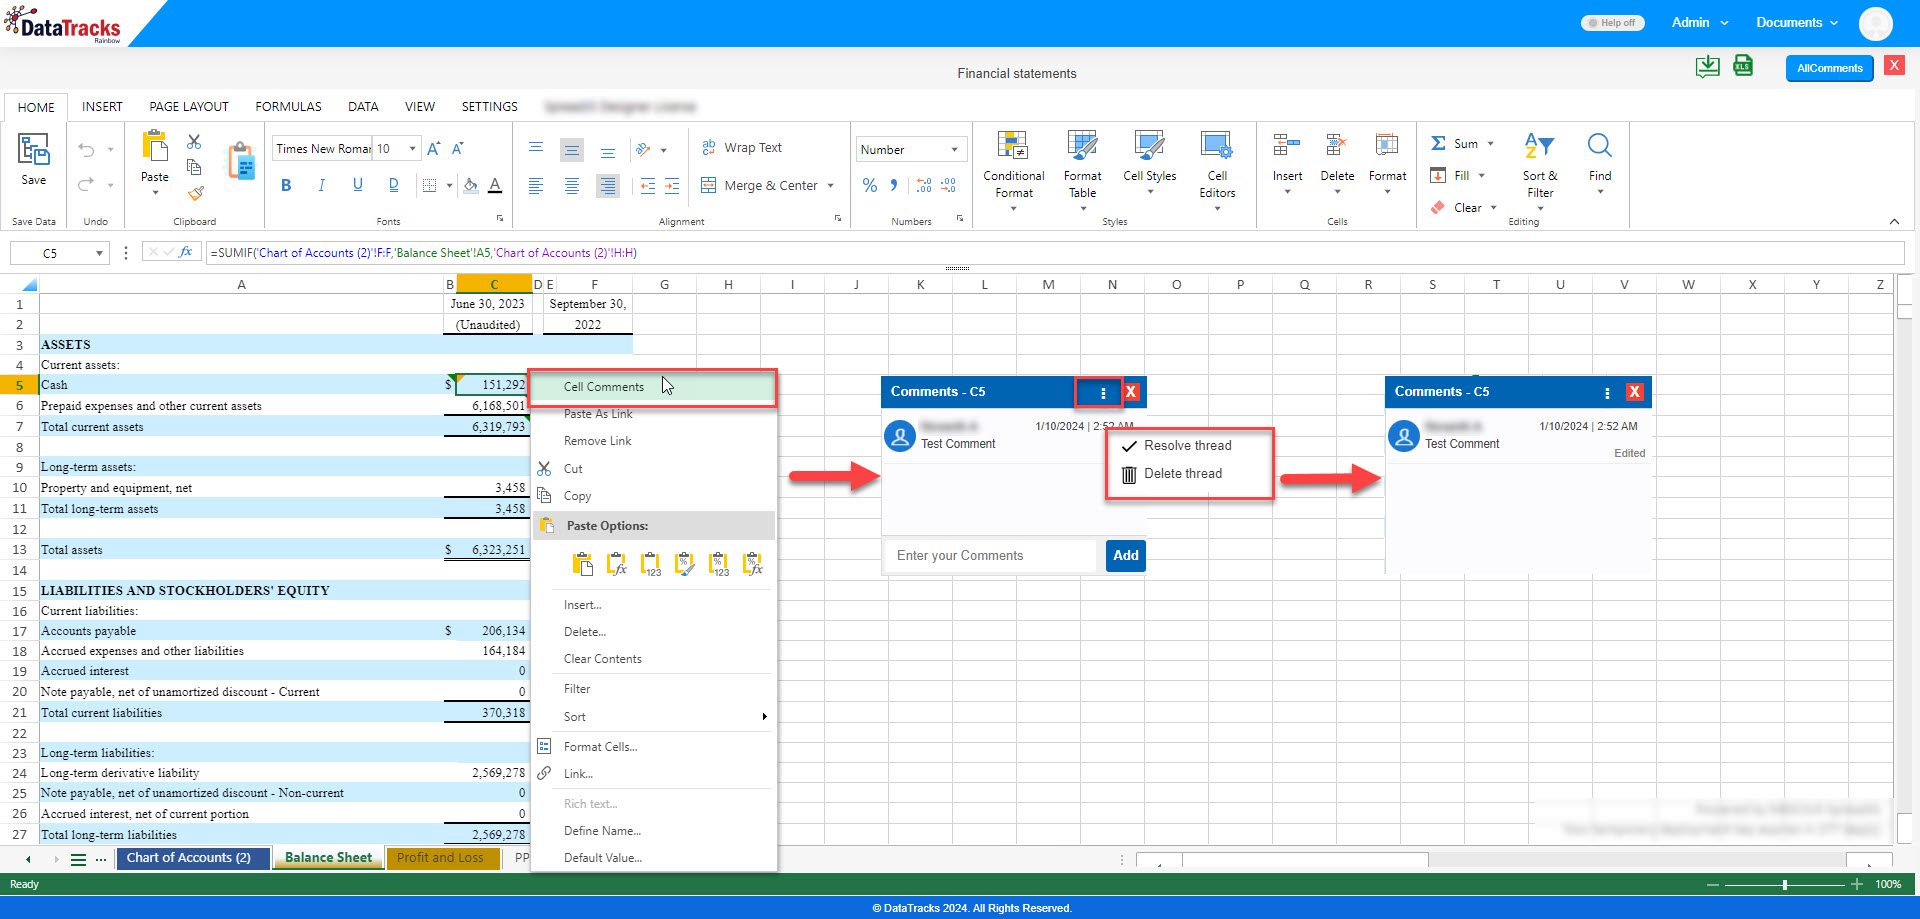
Task: Switch to the FORMULAS ribbon tab
Action: [288, 107]
